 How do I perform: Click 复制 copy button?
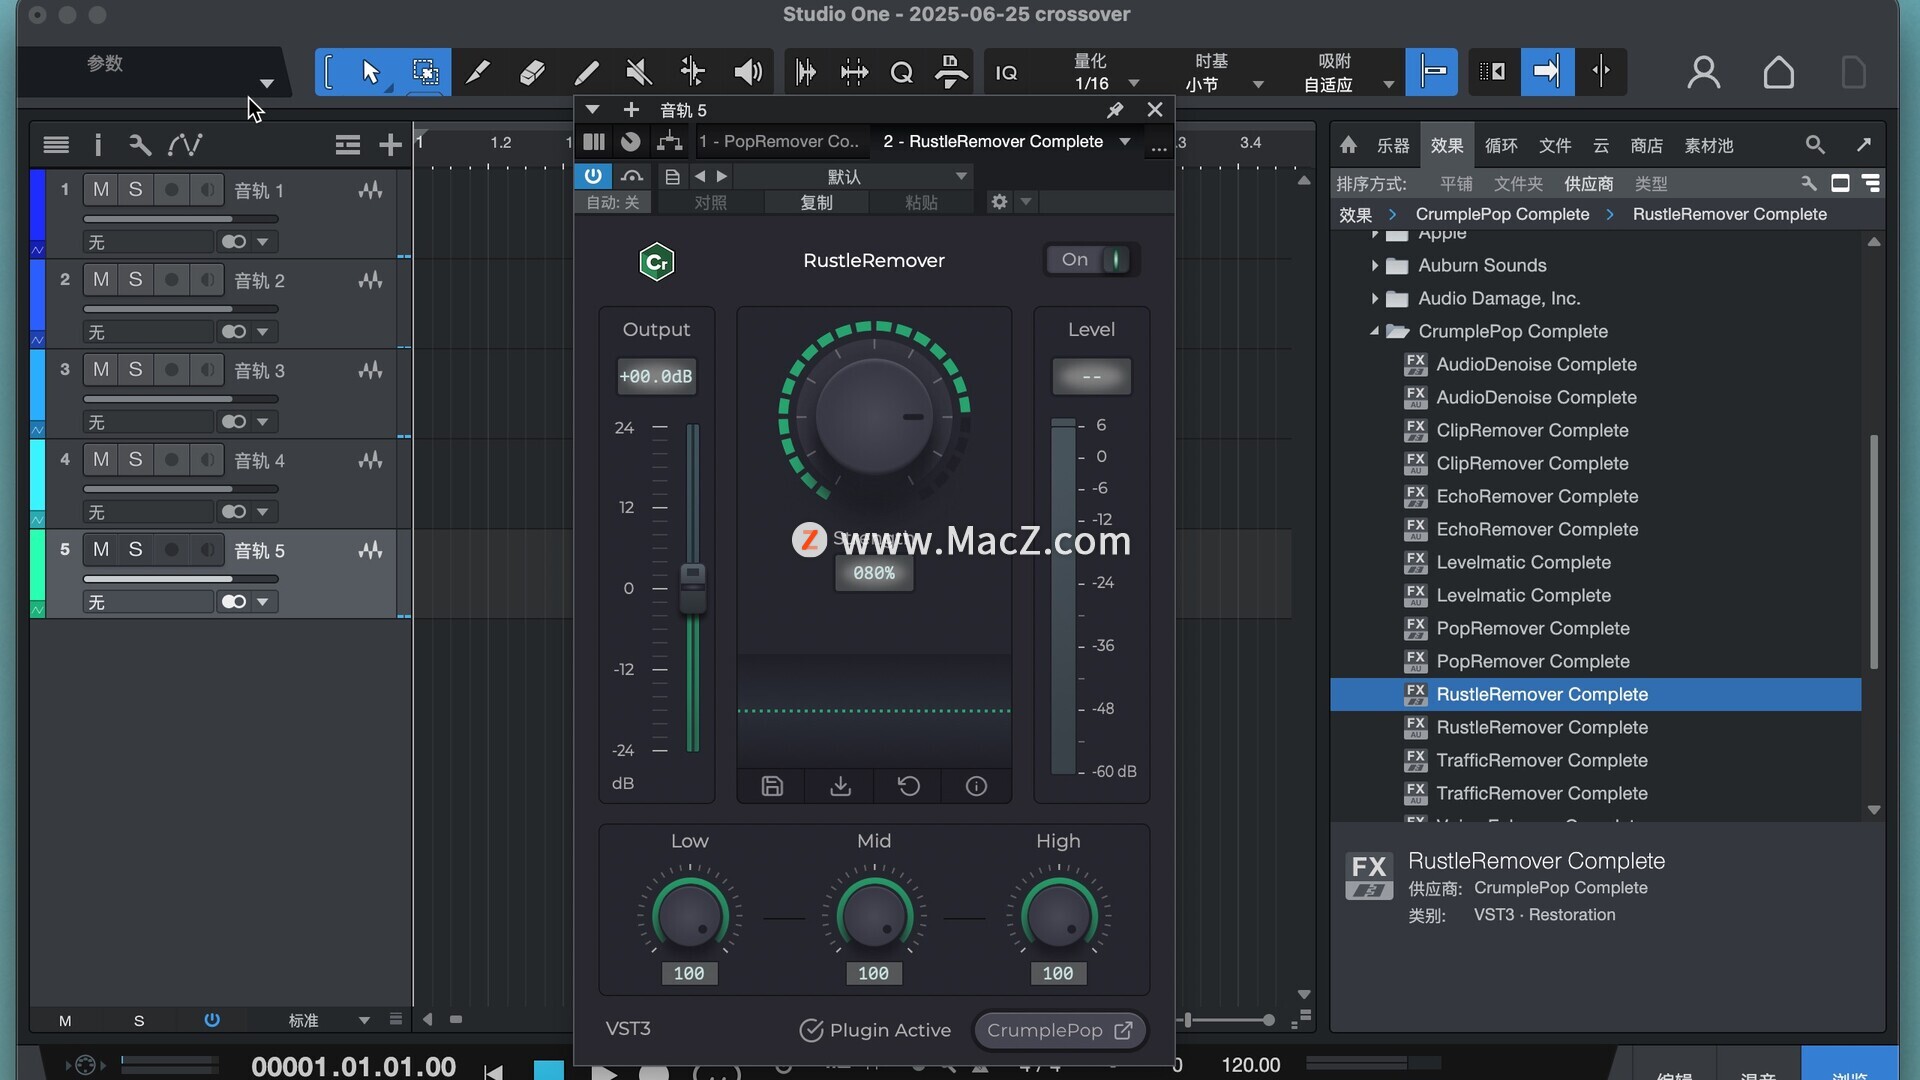(x=816, y=202)
